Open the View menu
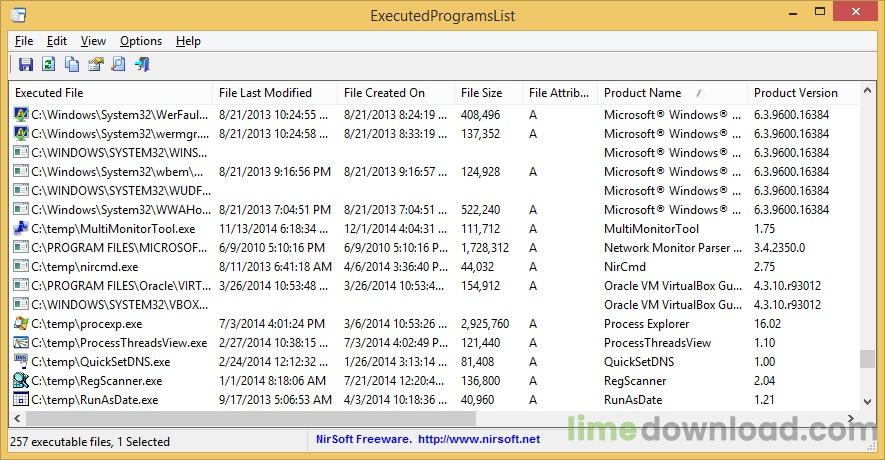The height and width of the screenshot is (460, 885). [x=93, y=41]
